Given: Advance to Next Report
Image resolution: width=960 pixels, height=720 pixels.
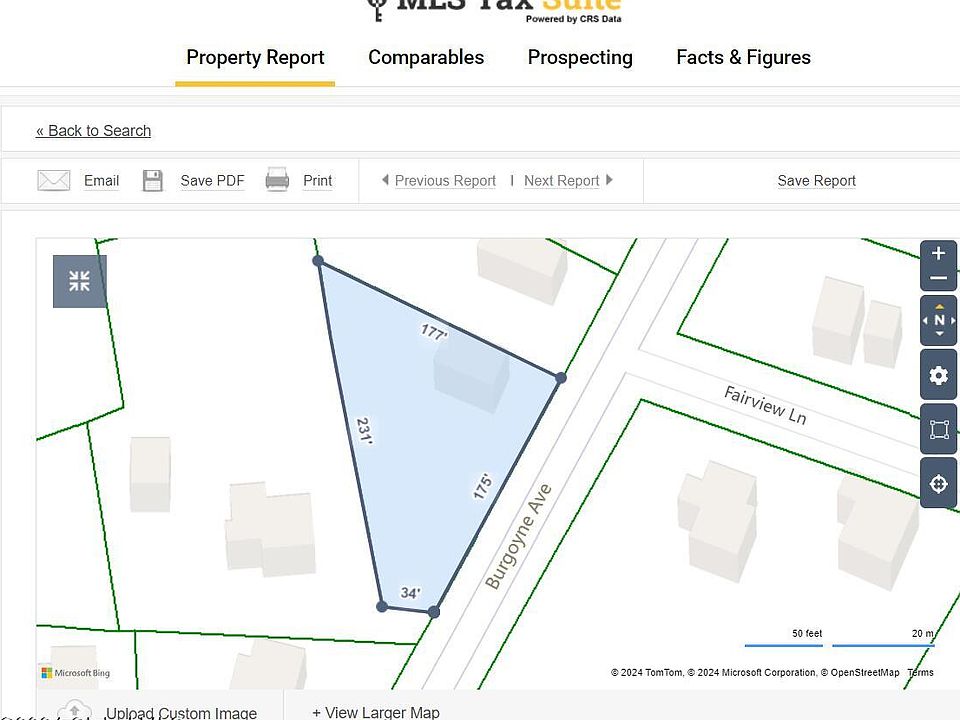Looking at the screenshot, I should 561,181.
